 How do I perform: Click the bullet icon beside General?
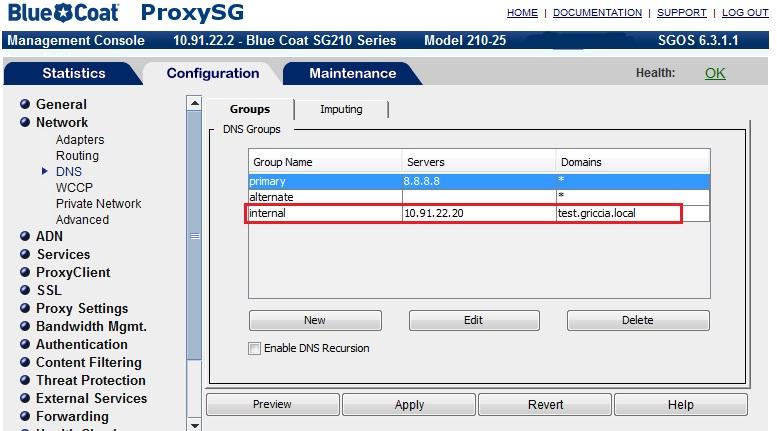tap(25, 104)
